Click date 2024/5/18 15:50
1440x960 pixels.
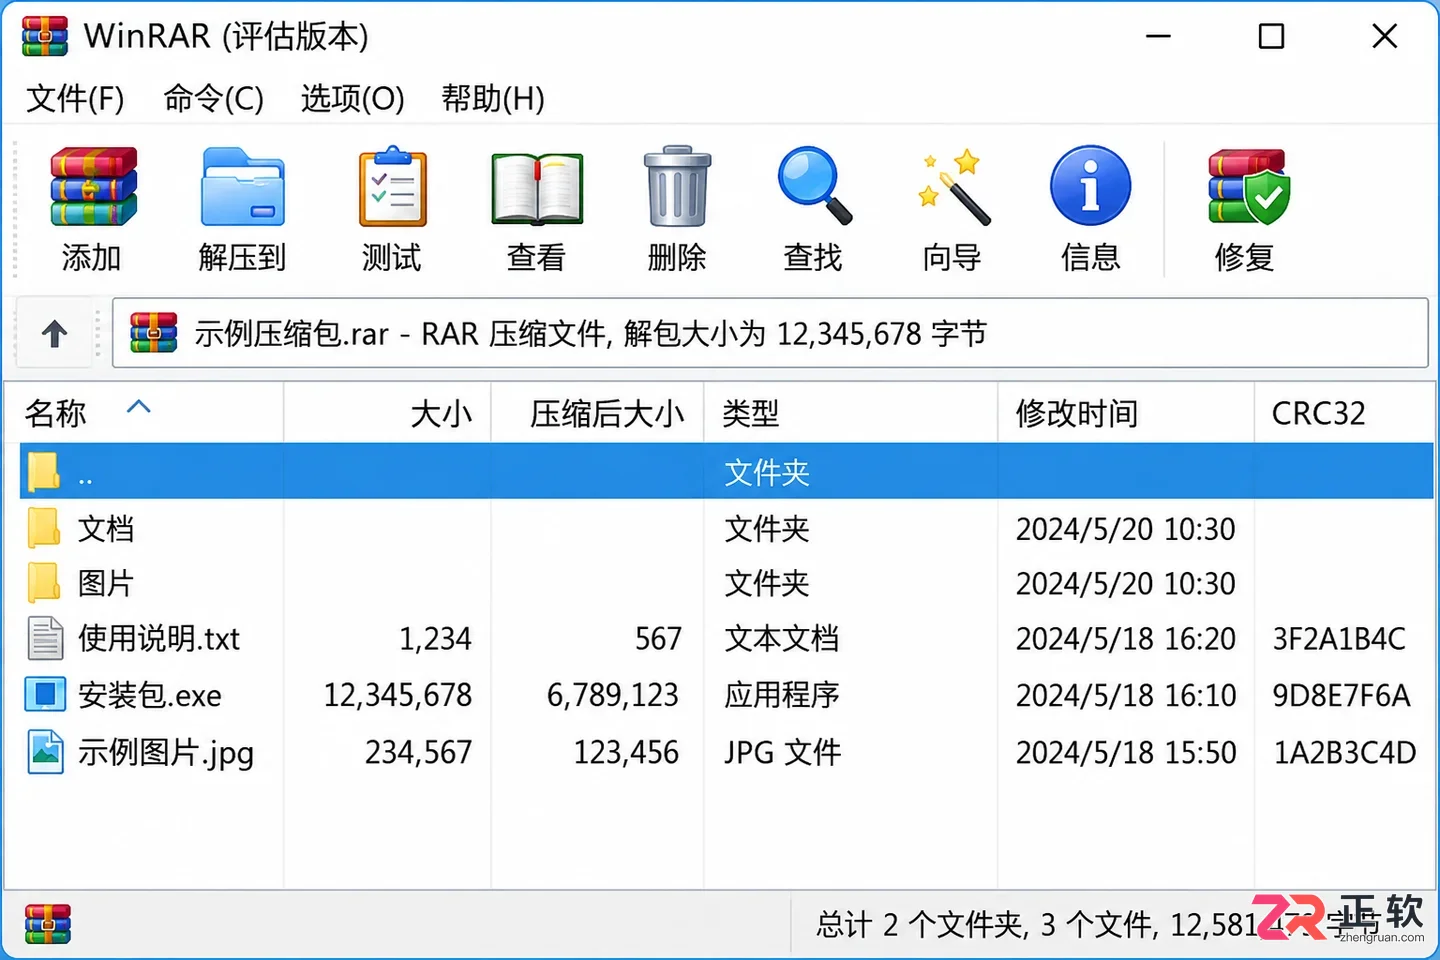1126,752
